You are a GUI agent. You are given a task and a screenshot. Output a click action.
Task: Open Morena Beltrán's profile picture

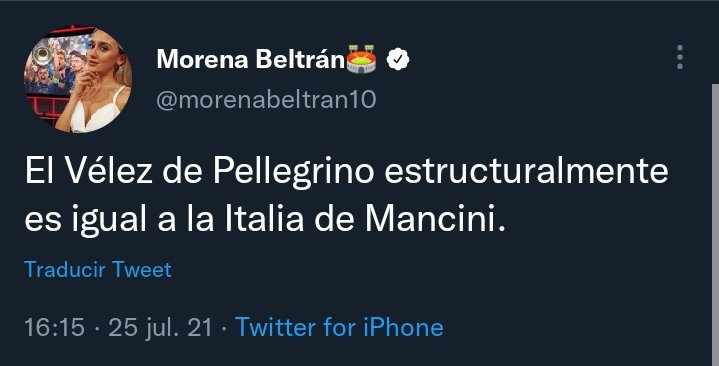click(x=78, y=79)
